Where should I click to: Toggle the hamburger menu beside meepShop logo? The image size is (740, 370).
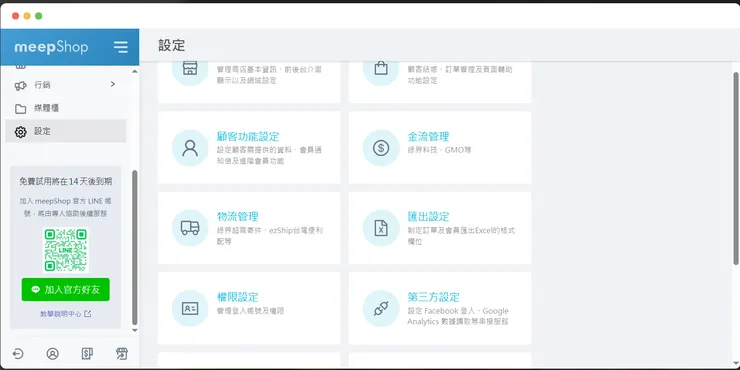pyautogui.click(x=121, y=47)
